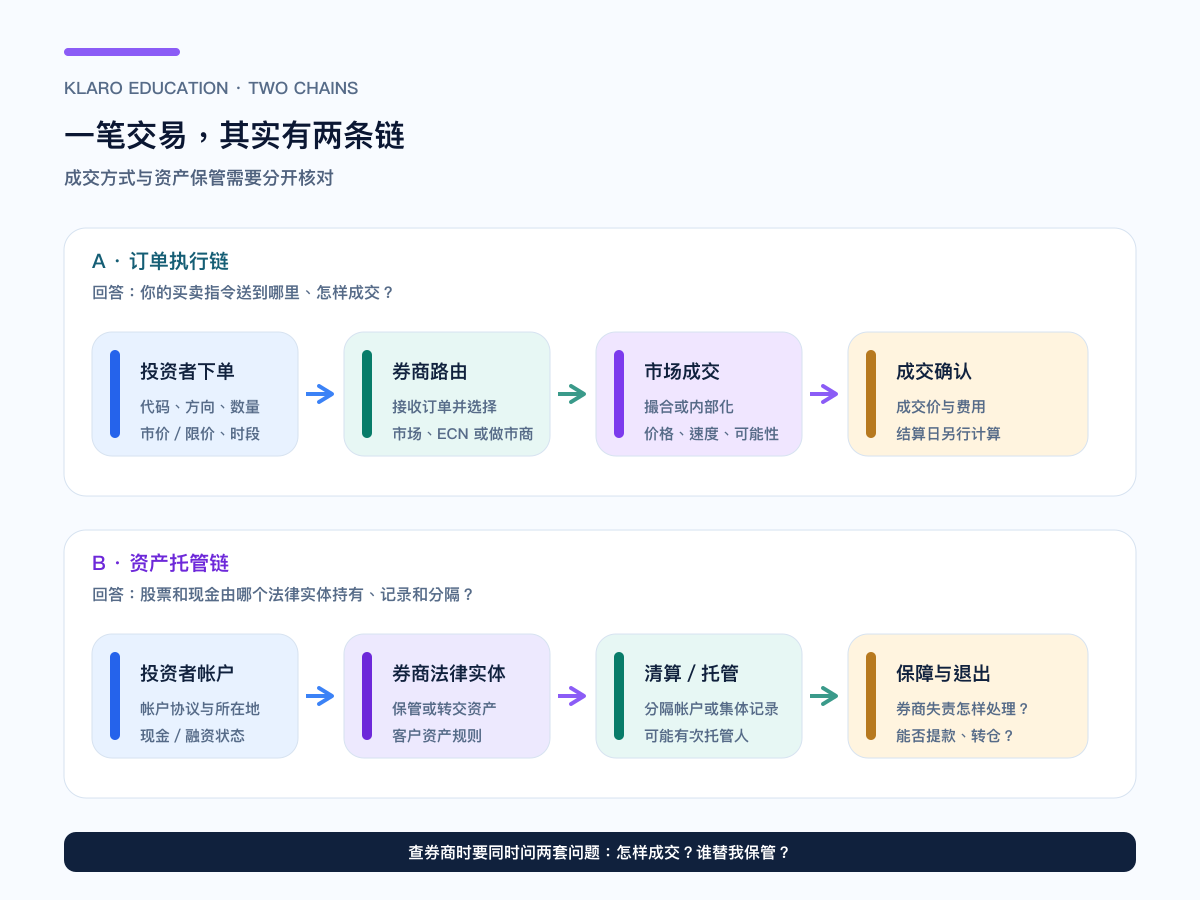Click the heading B · 资产托管链

coord(160,564)
